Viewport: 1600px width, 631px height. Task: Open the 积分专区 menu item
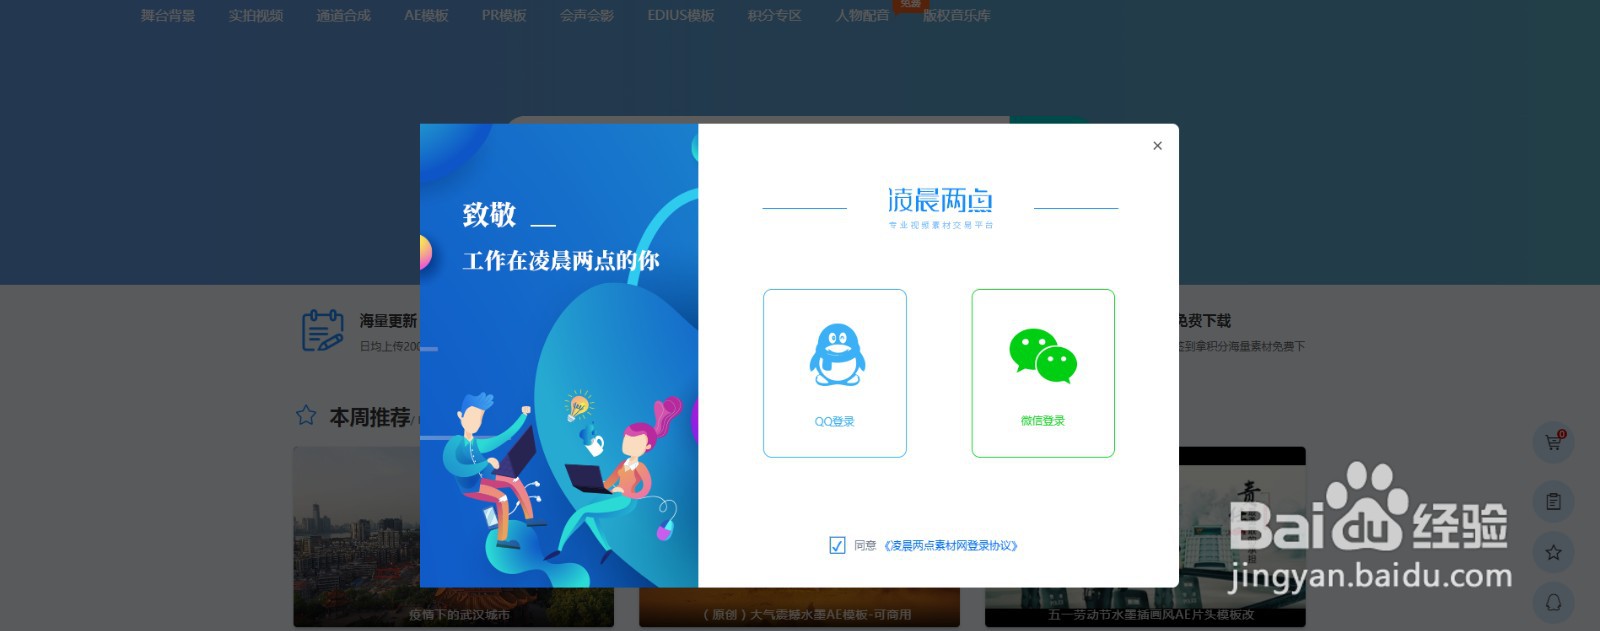pos(775,16)
